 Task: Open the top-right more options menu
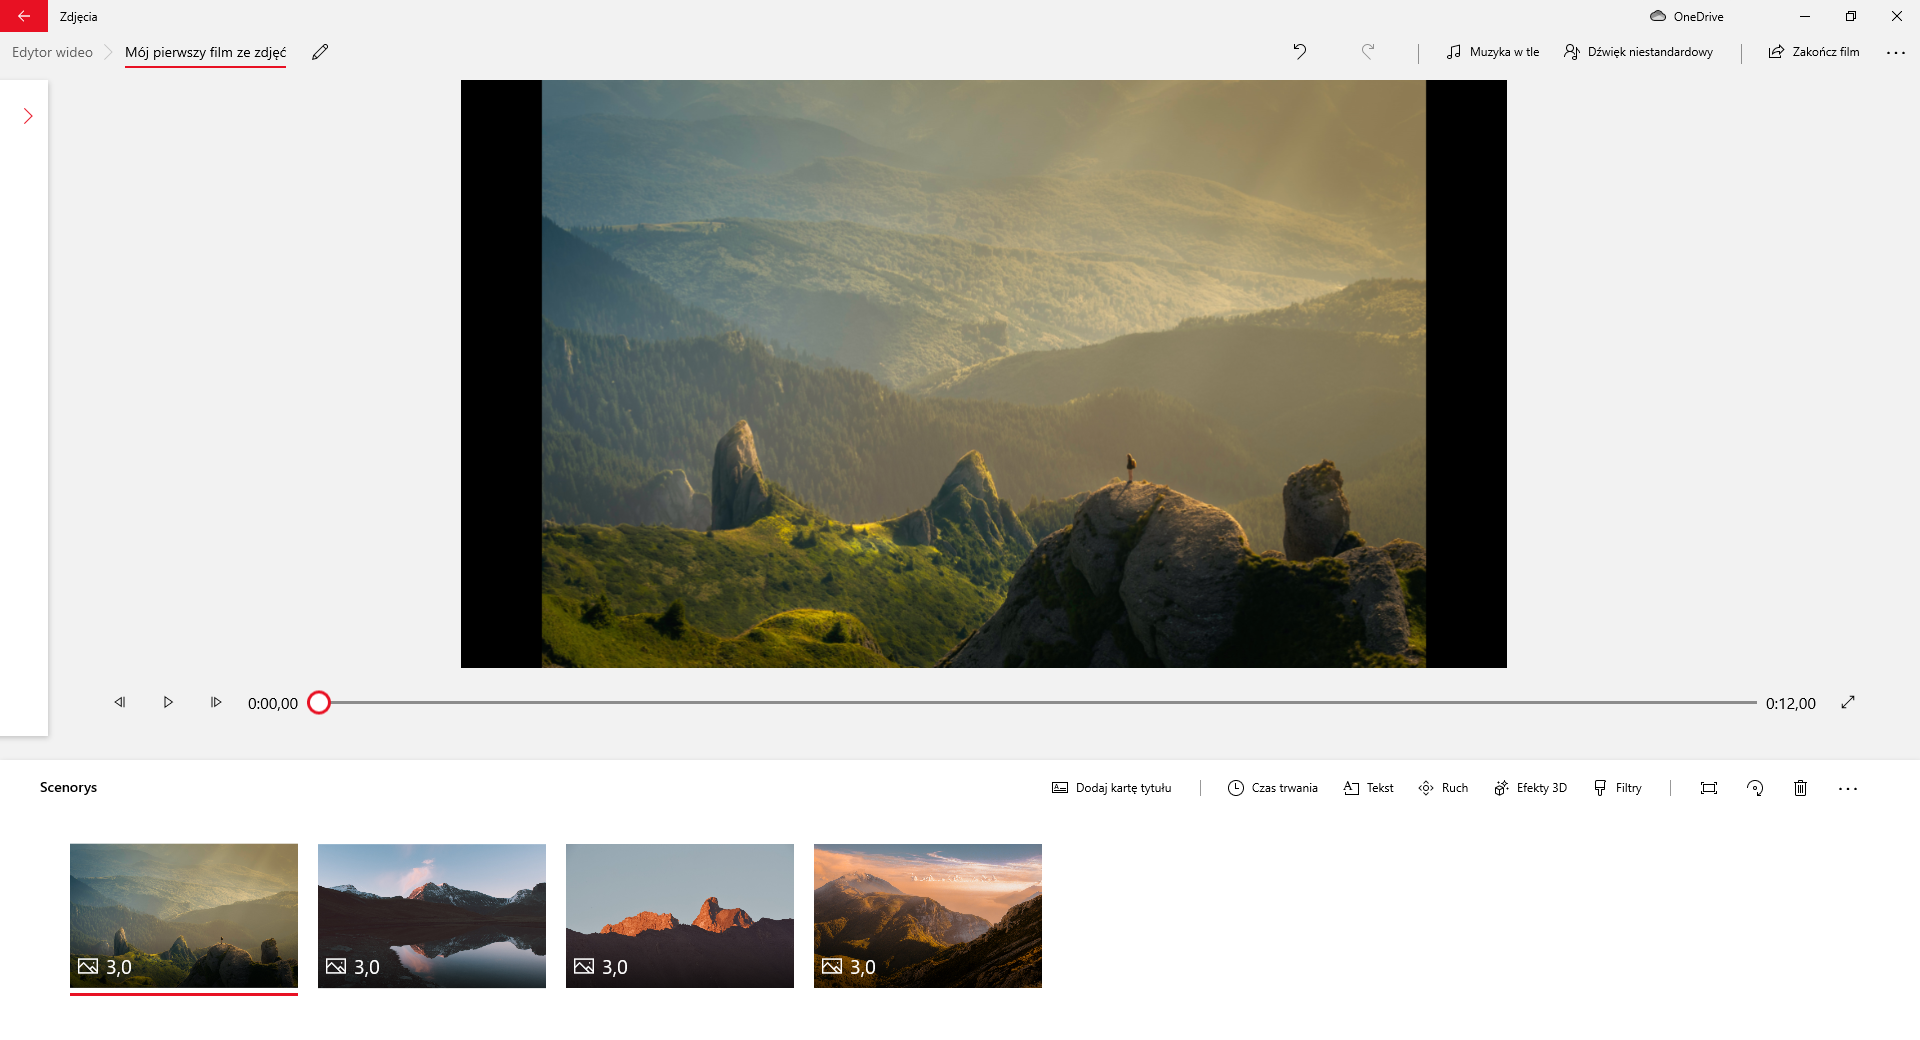(1895, 52)
